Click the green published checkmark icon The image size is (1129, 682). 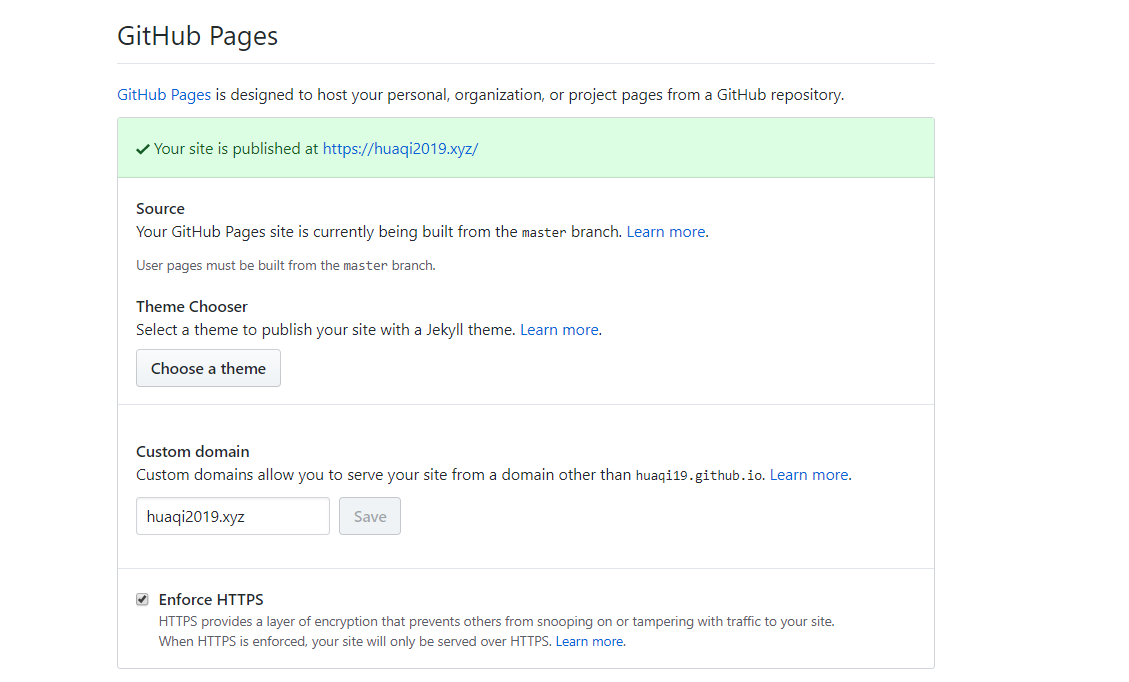click(143, 149)
